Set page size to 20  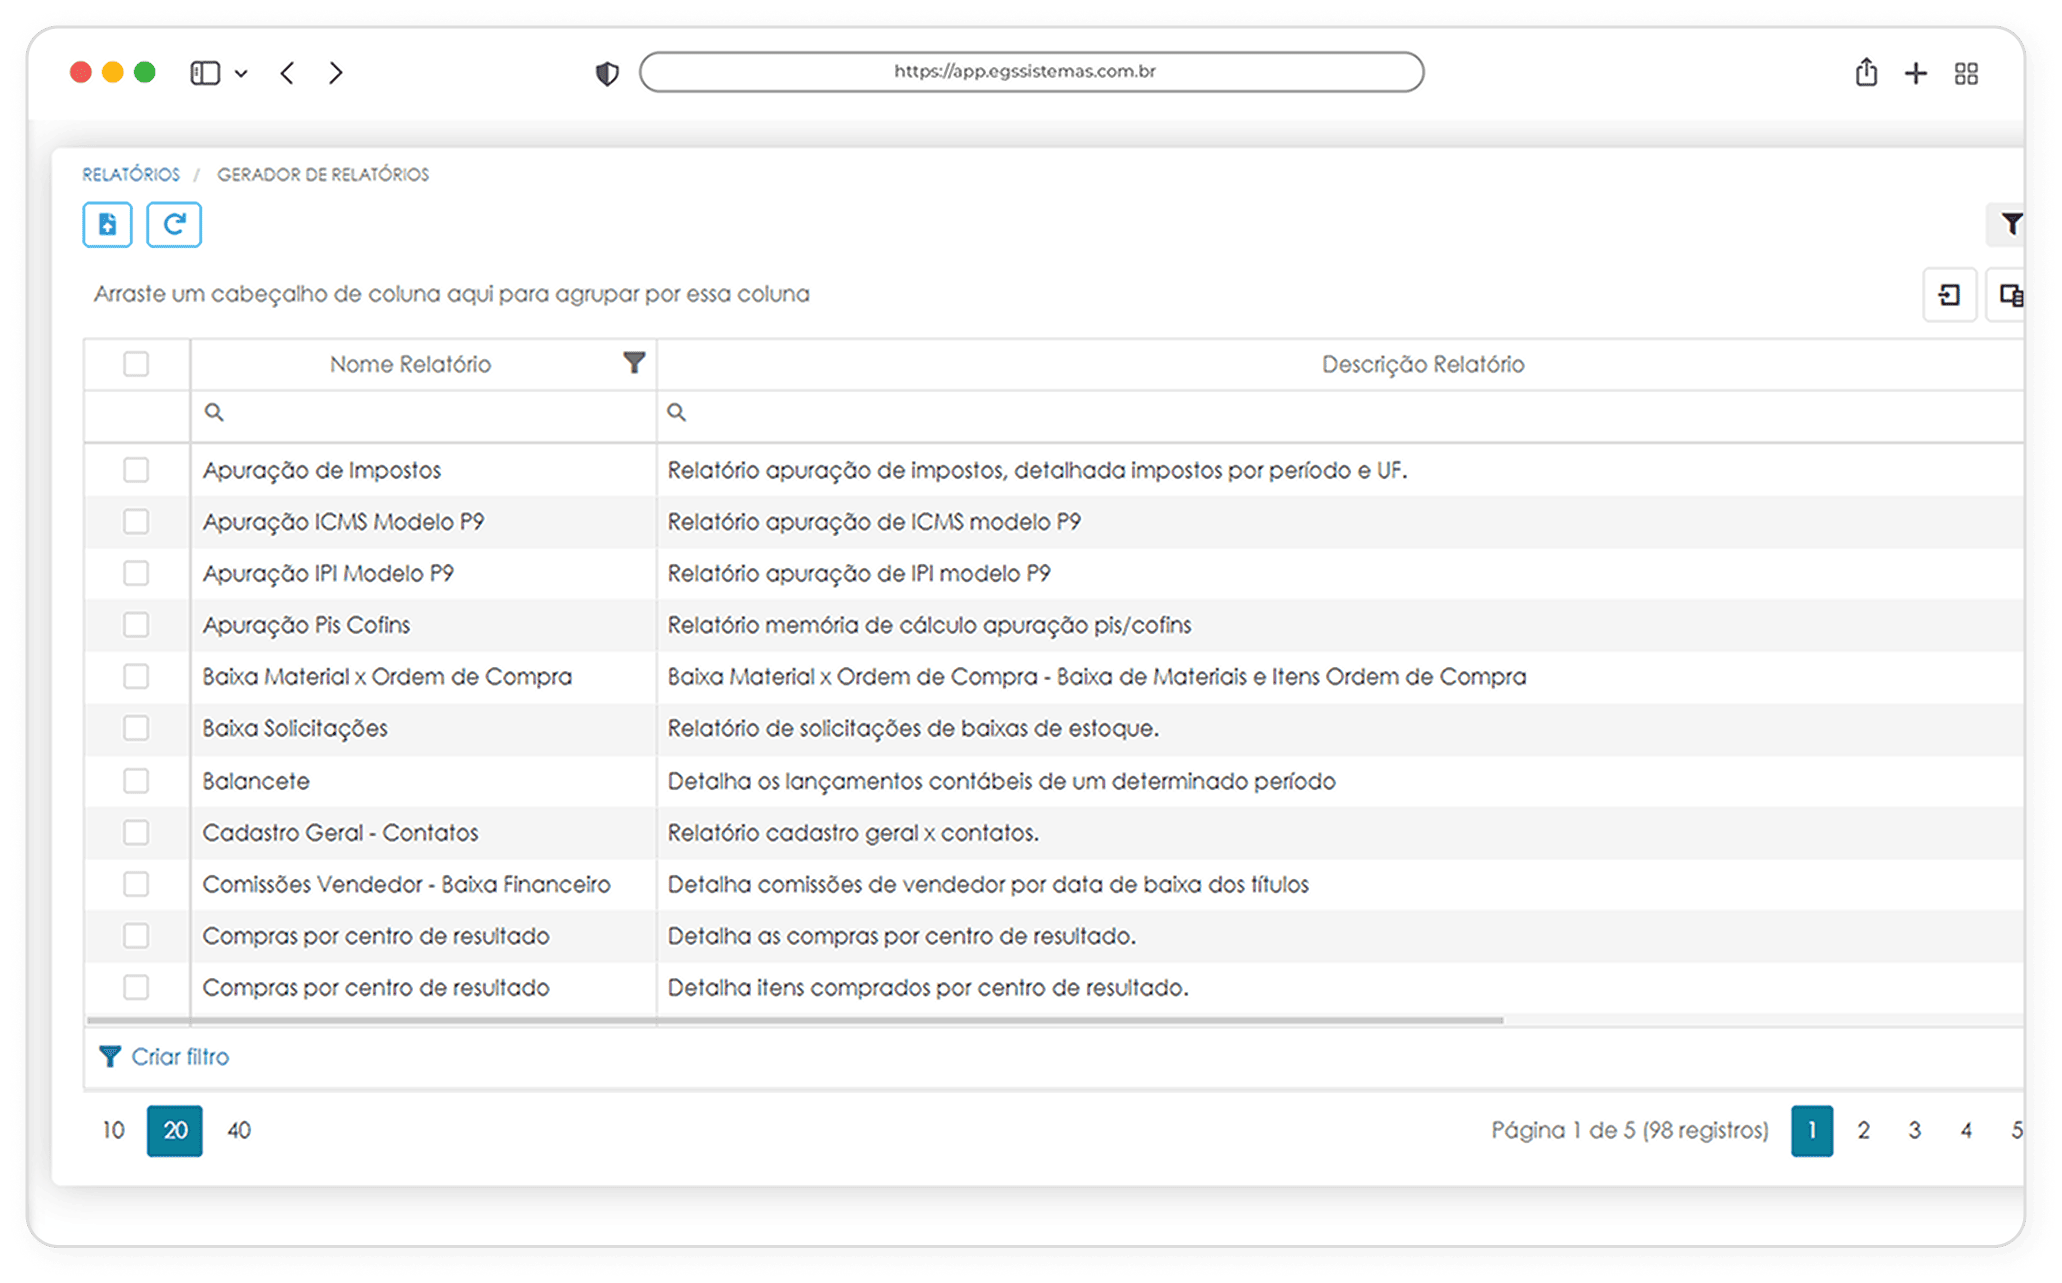(175, 1130)
